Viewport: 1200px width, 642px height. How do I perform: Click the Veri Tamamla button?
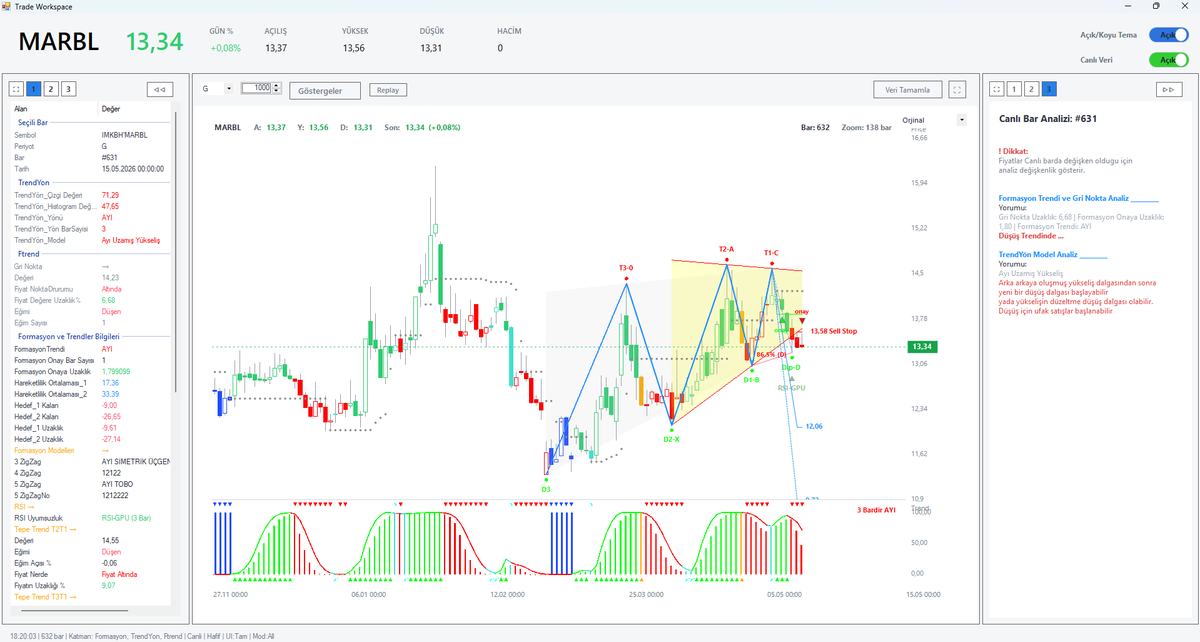908,89
